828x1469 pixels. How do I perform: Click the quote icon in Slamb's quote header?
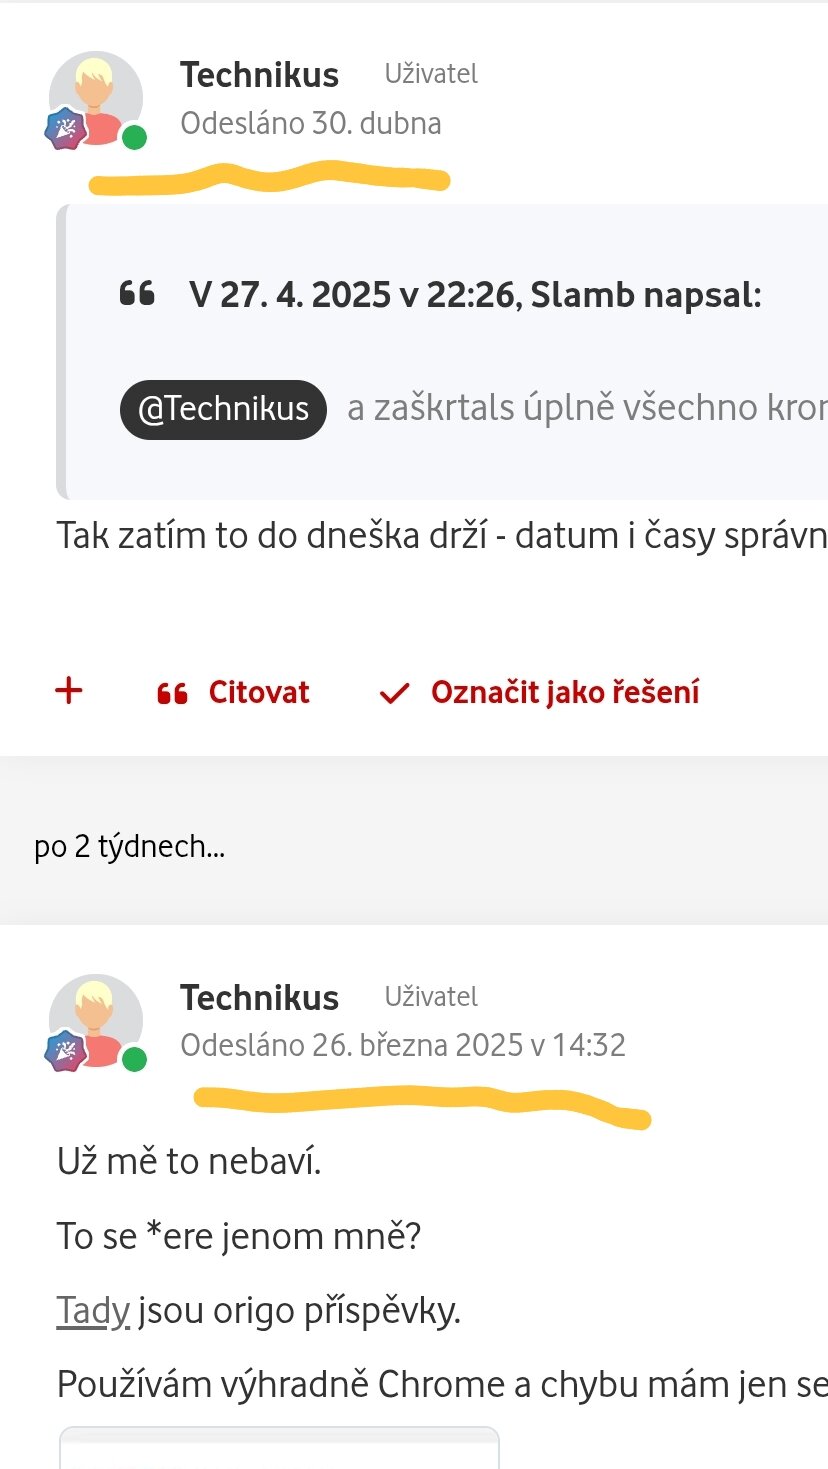coord(136,294)
